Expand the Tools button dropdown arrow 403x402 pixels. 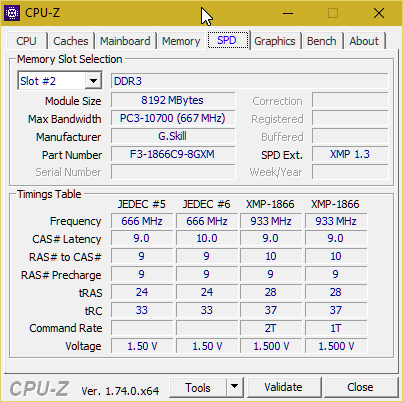[235, 387]
